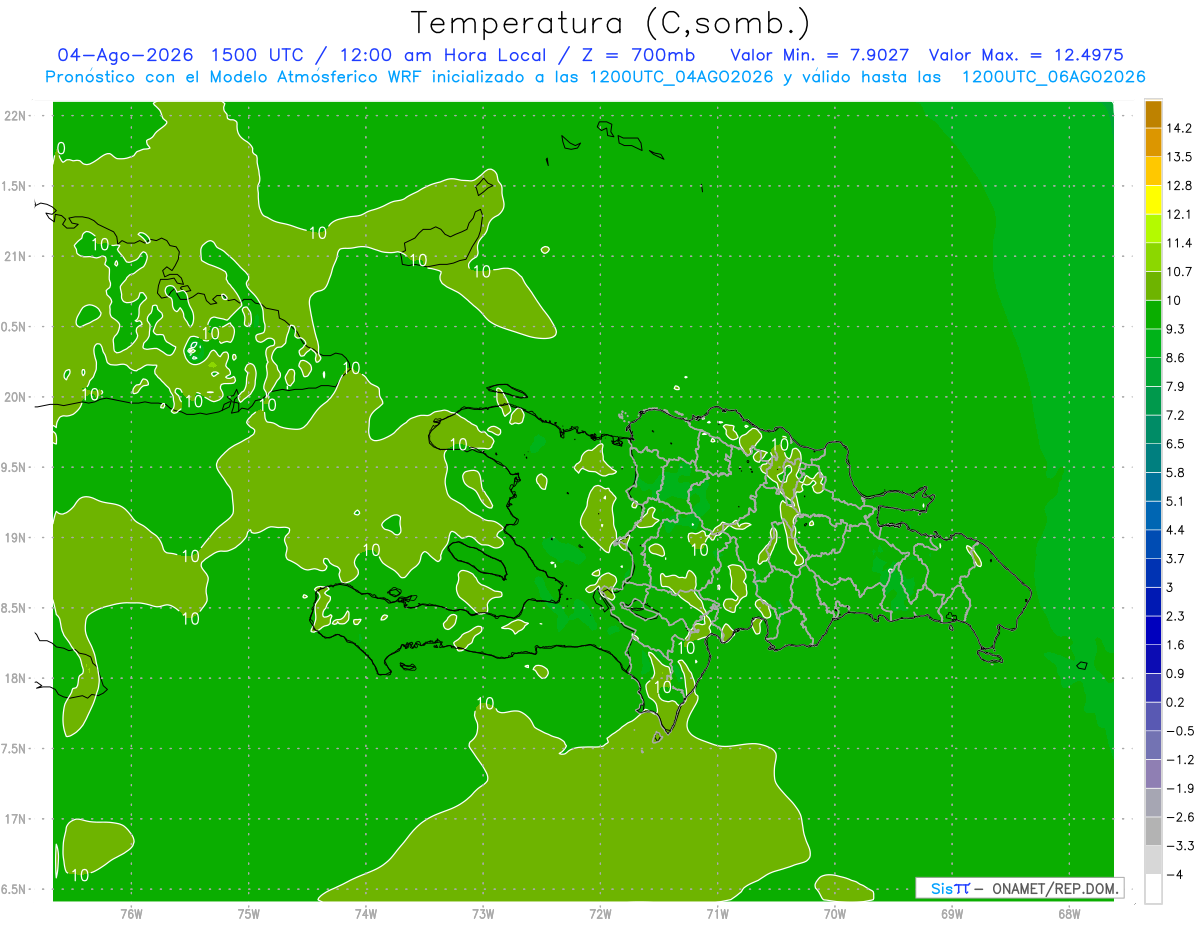Click the purple swatch between -1.2 and -1.9
1200x927 pixels.
(x=1153, y=774)
